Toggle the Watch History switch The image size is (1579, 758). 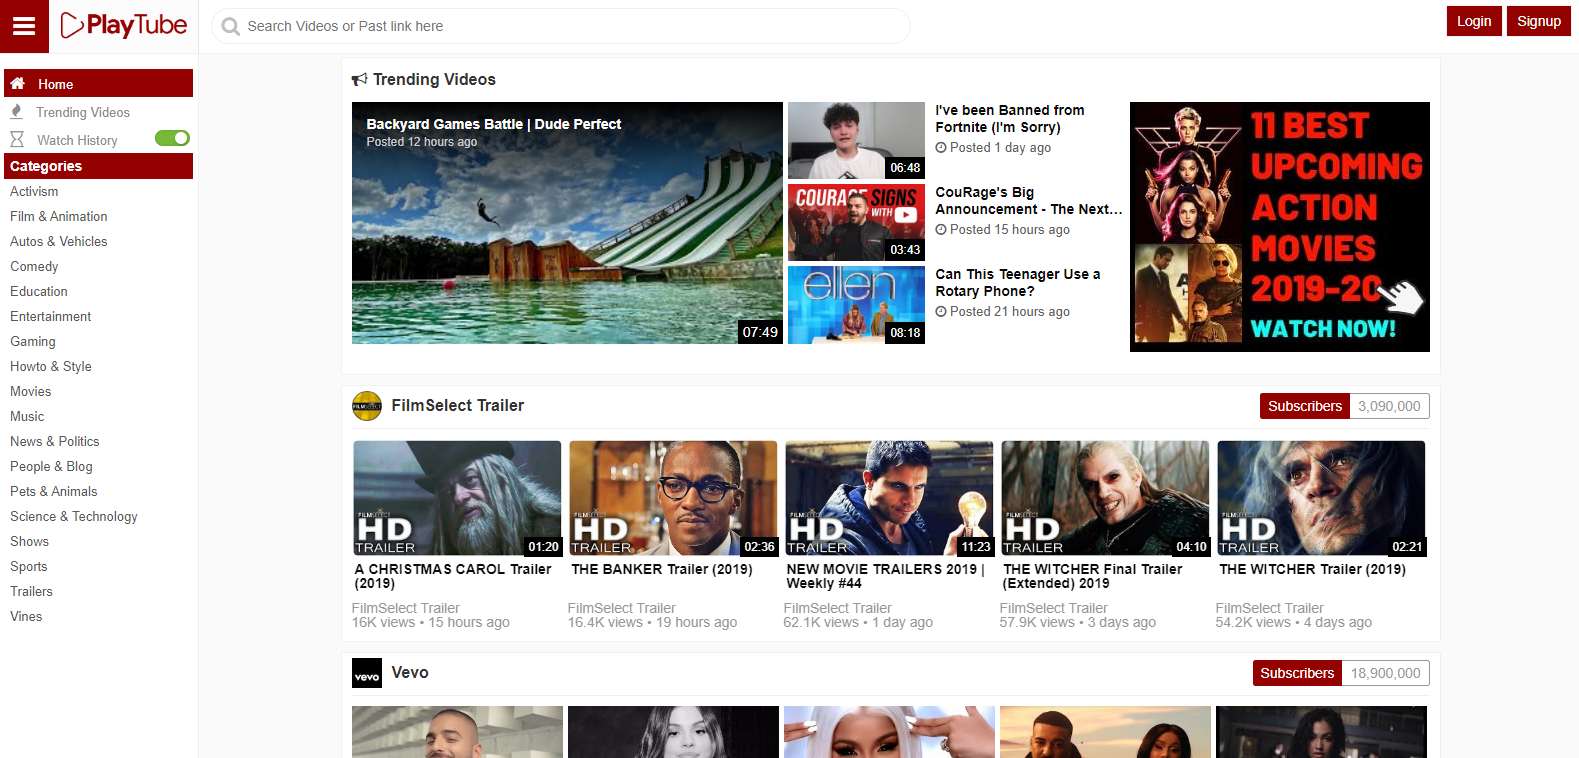[172, 138]
